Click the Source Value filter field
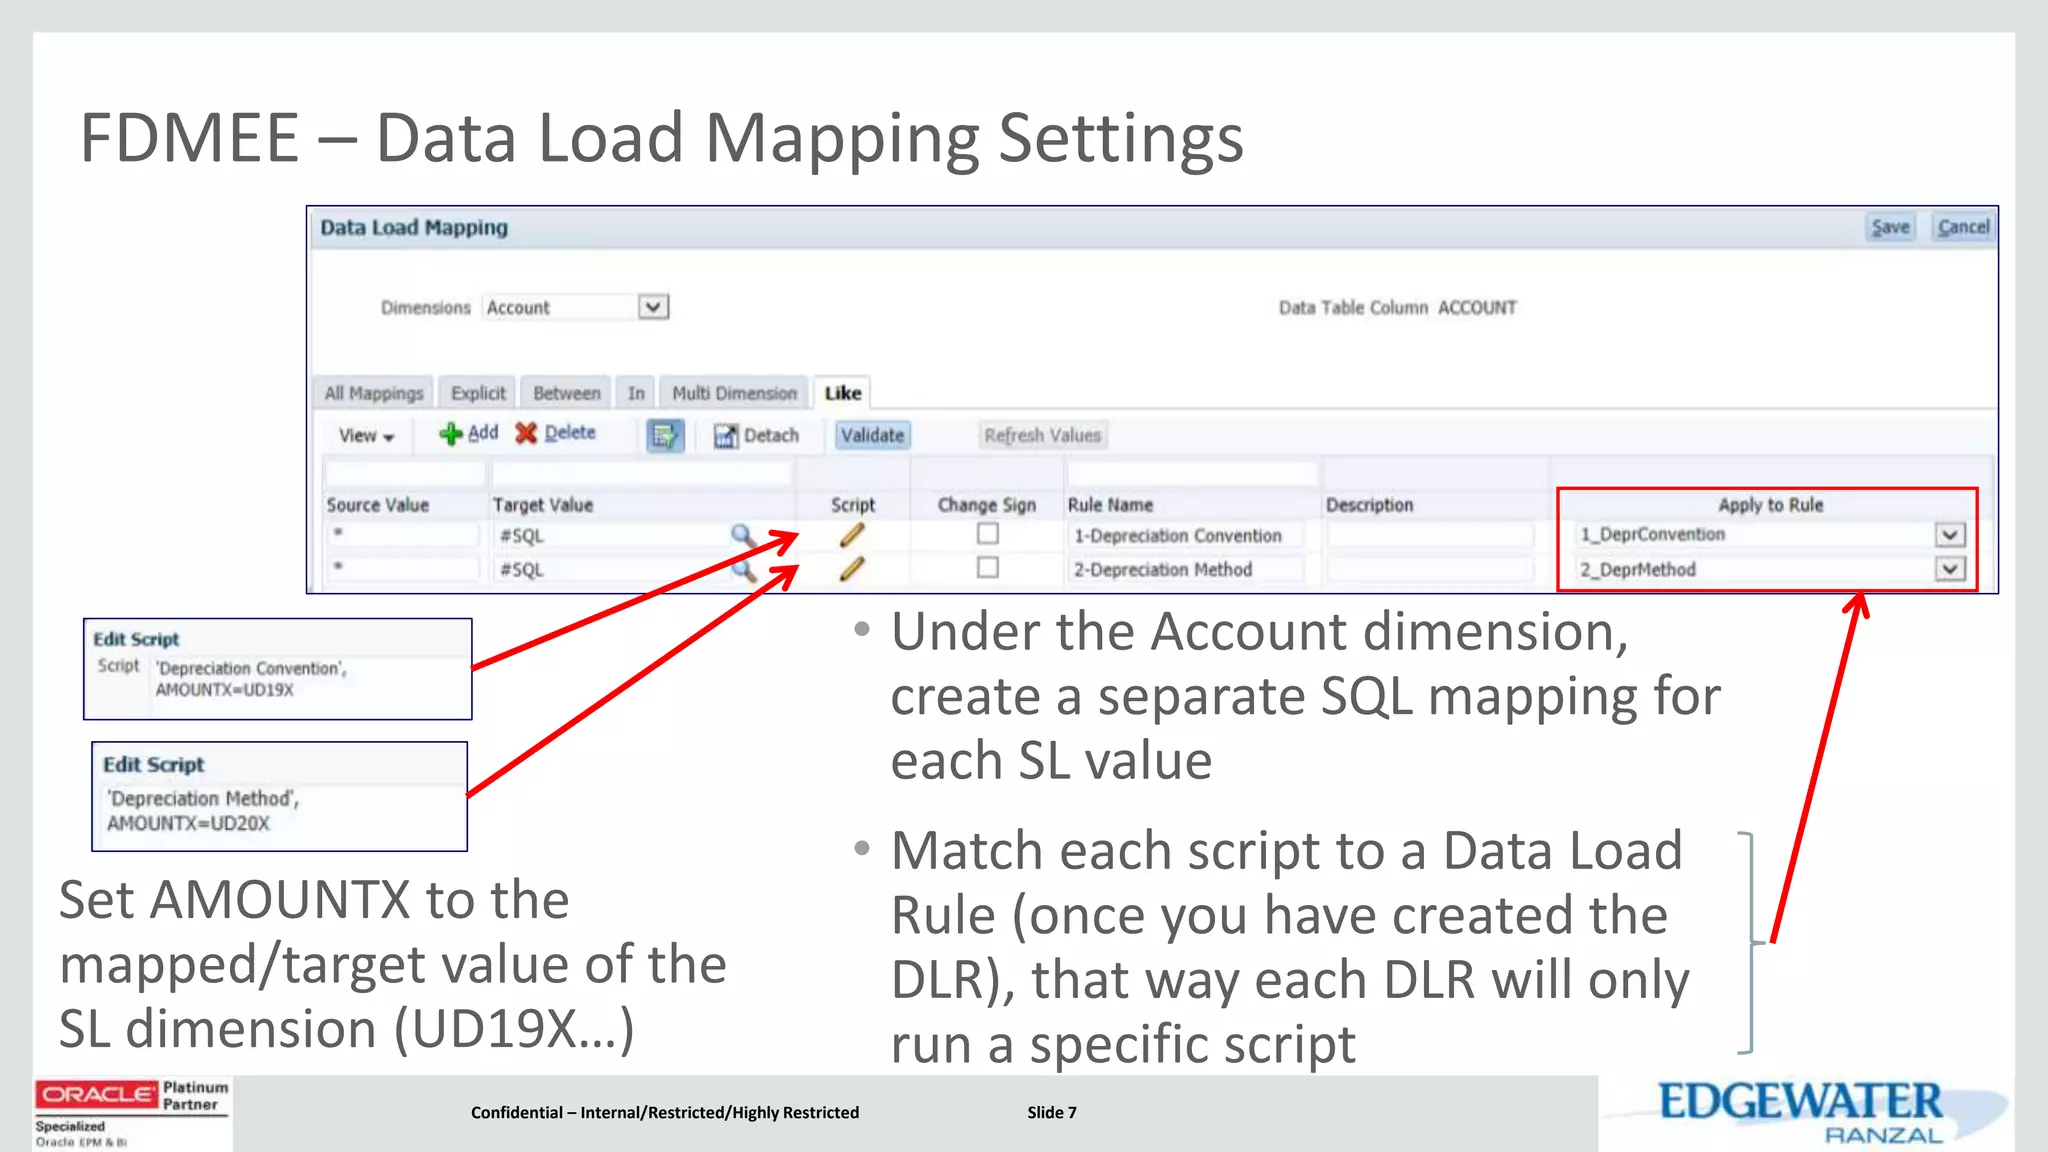2048x1152 pixels. pyautogui.click(x=404, y=472)
